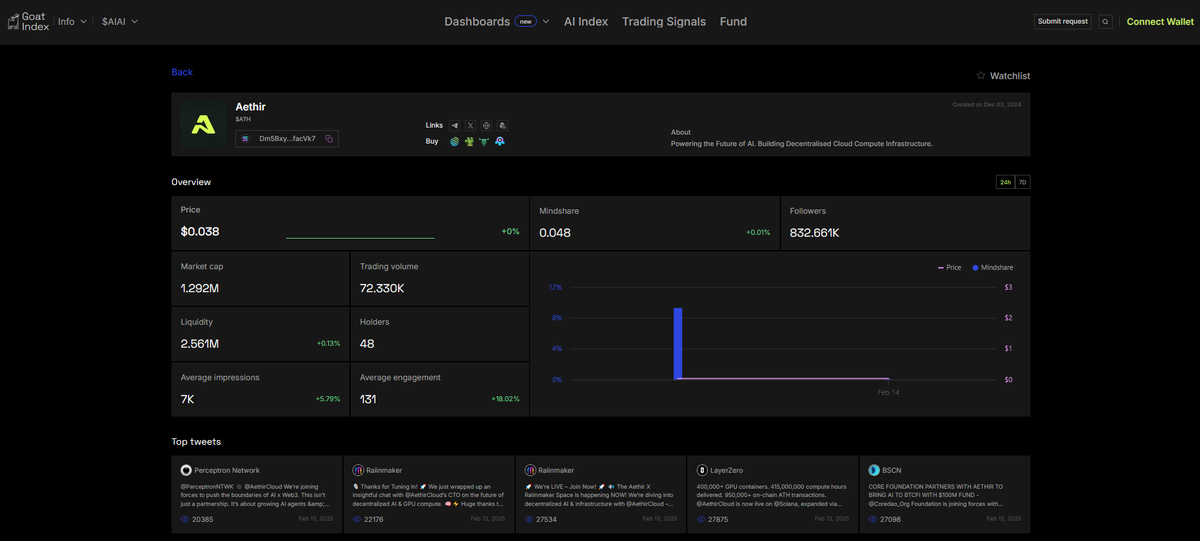Click the fourth Buy icon, blue rocket
The width and height of the screenshot is (1200, 541).
click(499, 142)
